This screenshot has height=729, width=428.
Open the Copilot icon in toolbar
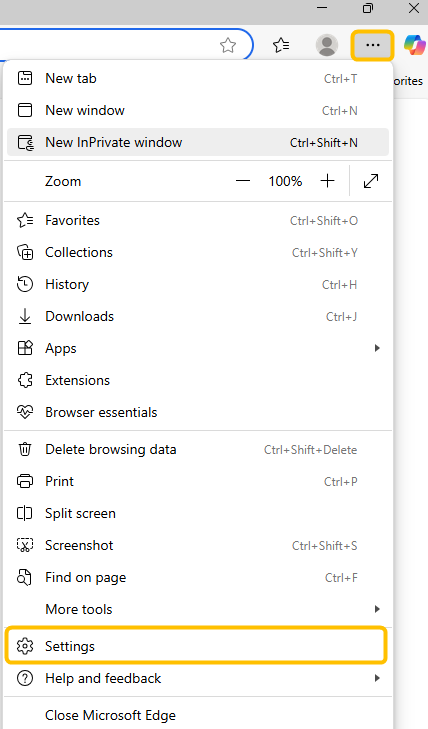click(x=415, y=45)
